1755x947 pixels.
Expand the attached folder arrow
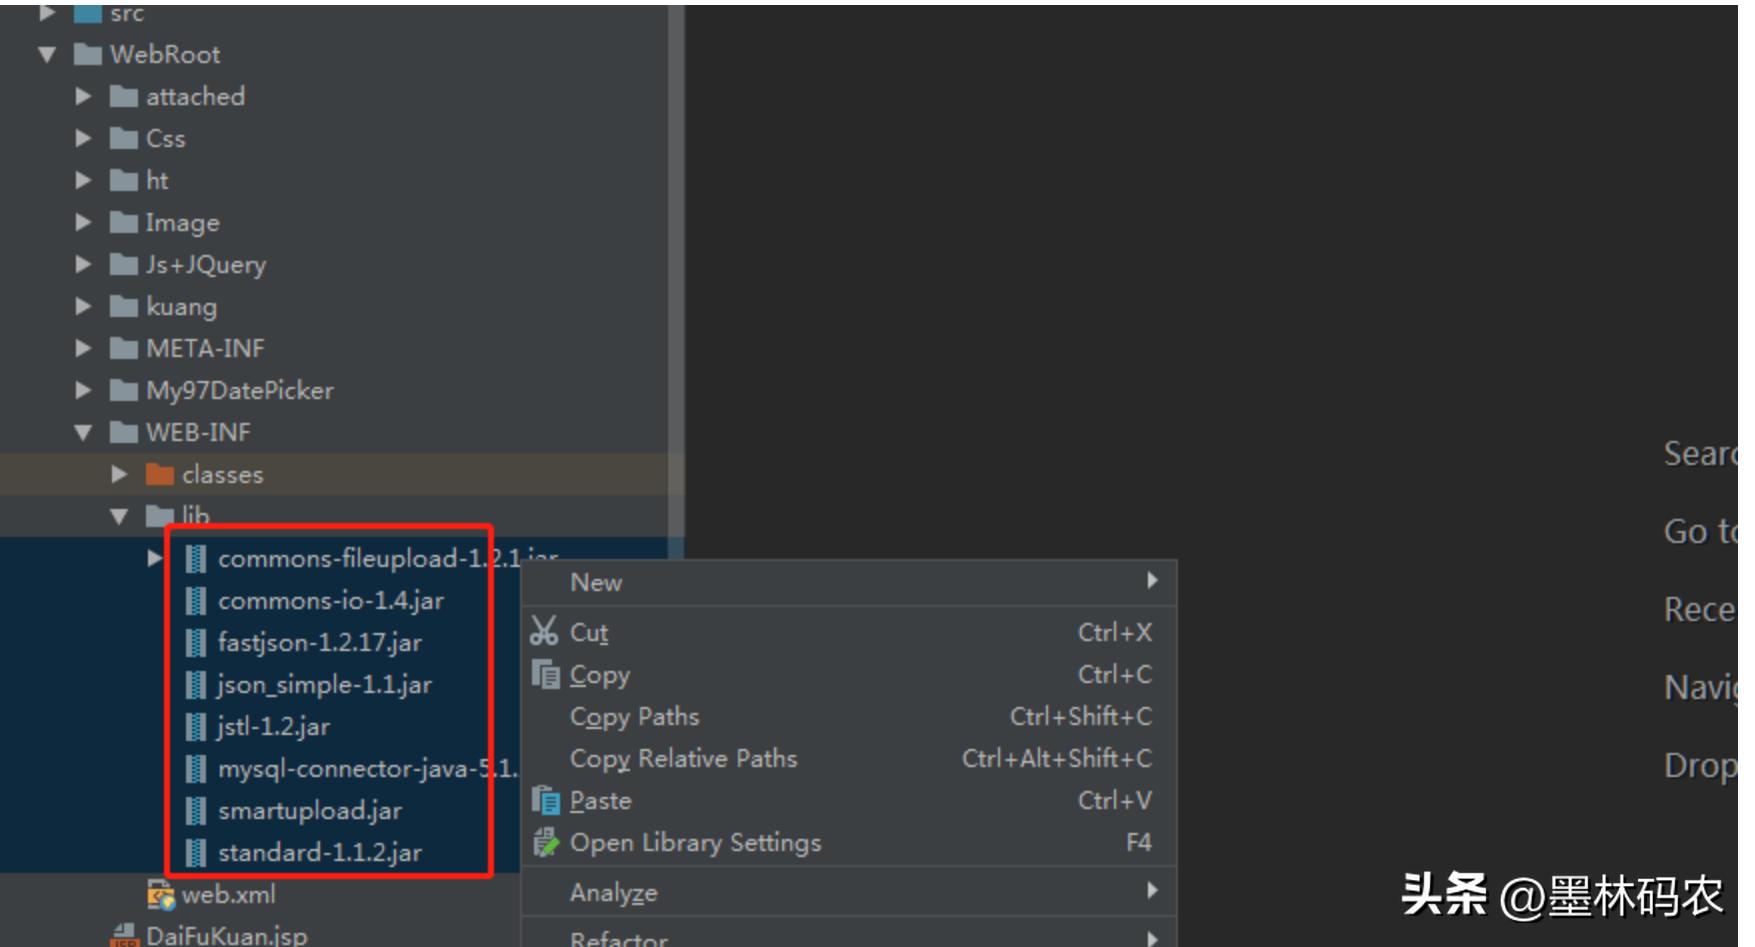[x=83, y=96]
